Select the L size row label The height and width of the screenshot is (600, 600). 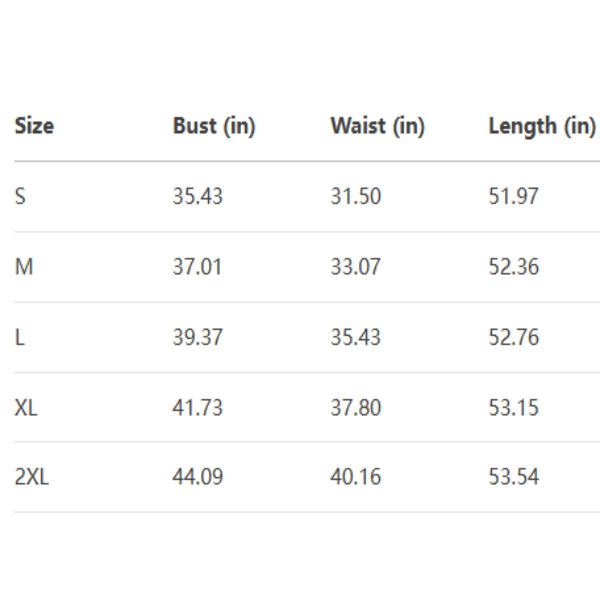(x=19, y=337)
